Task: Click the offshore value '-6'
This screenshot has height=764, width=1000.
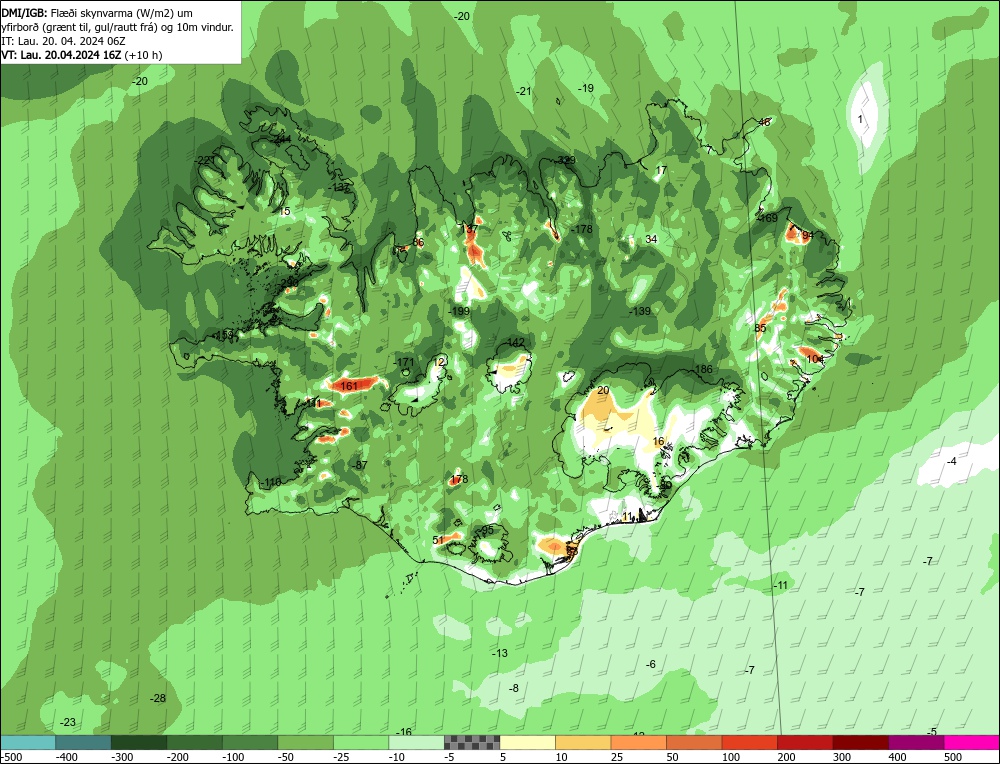Action: (651, 664)
